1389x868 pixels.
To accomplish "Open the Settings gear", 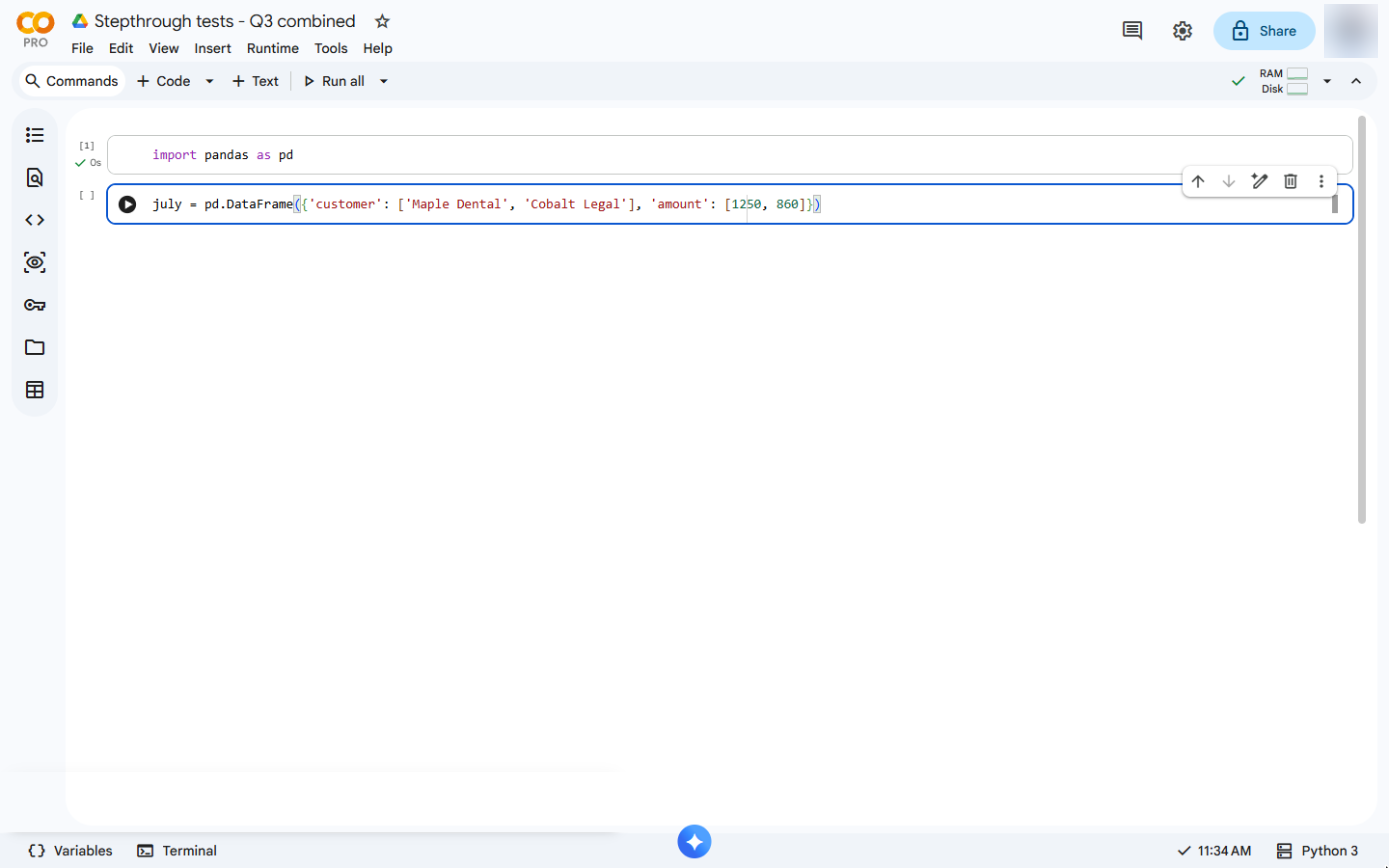I will pos(1182,31).
